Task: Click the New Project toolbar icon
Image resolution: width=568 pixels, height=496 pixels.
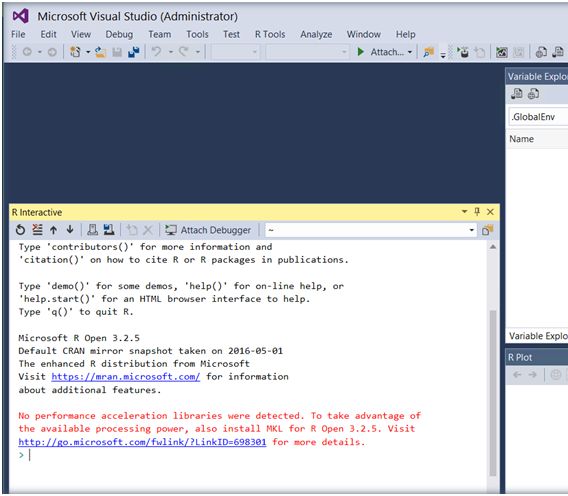Action: pos(75,52)
